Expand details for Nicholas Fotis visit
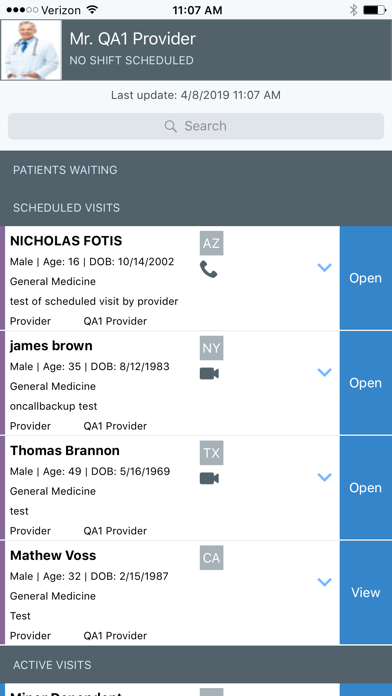The width and height of the screenshot is (392, 696). tap(325, 267)
